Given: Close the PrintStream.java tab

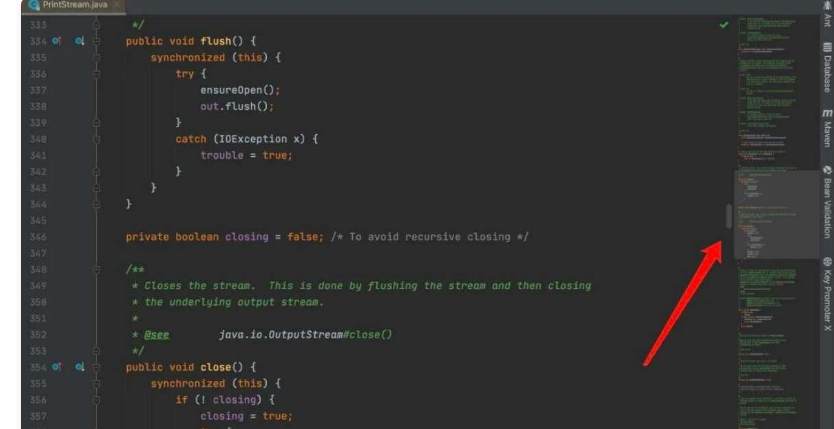Looking at the screenshot, I should [119, 6].
